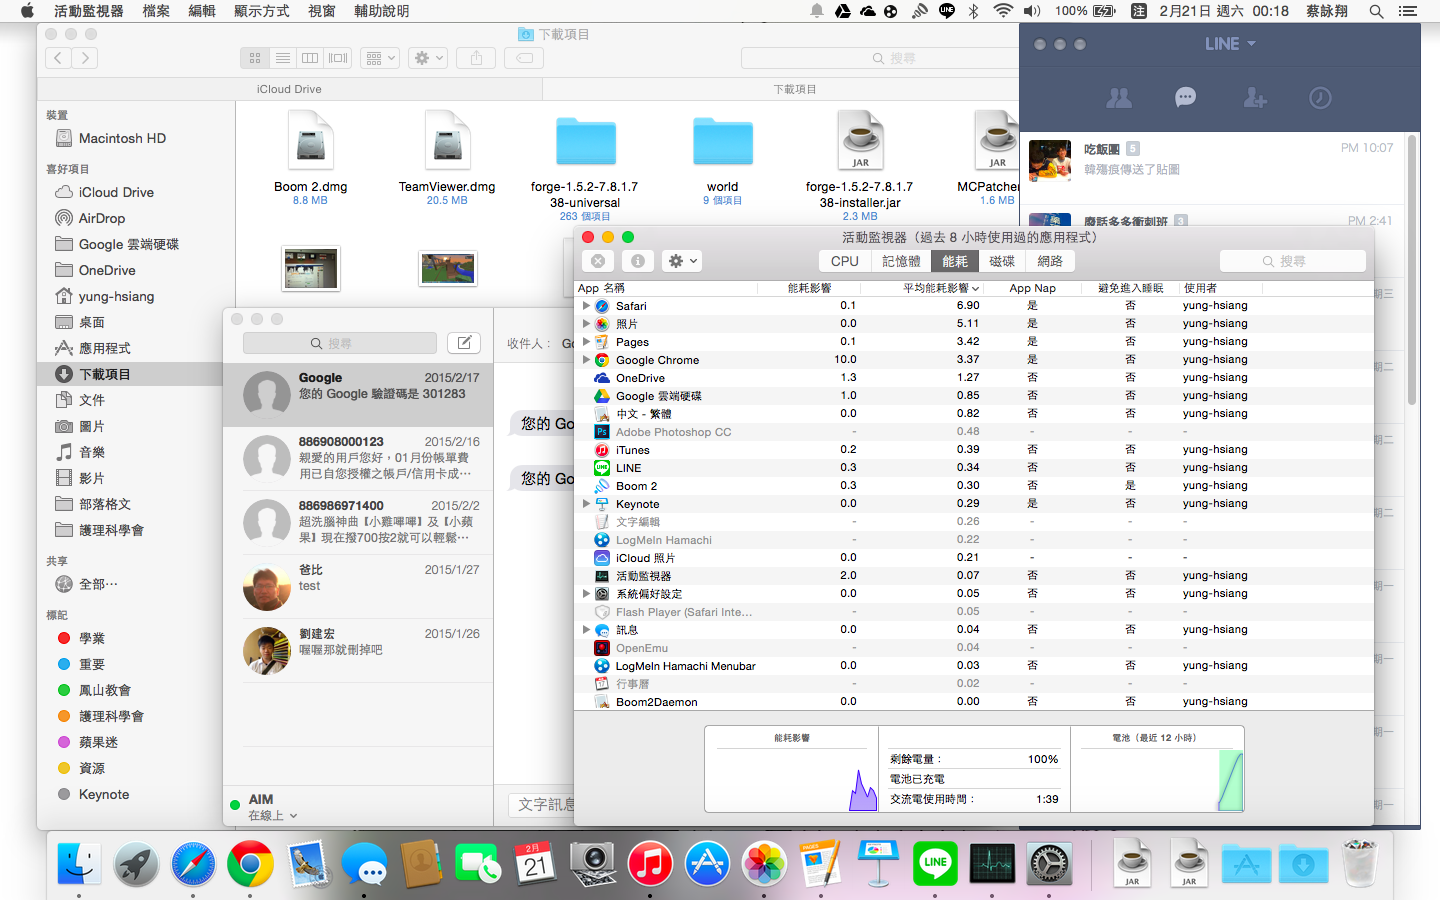Open Safari in the Dock

tap(193, 863)
